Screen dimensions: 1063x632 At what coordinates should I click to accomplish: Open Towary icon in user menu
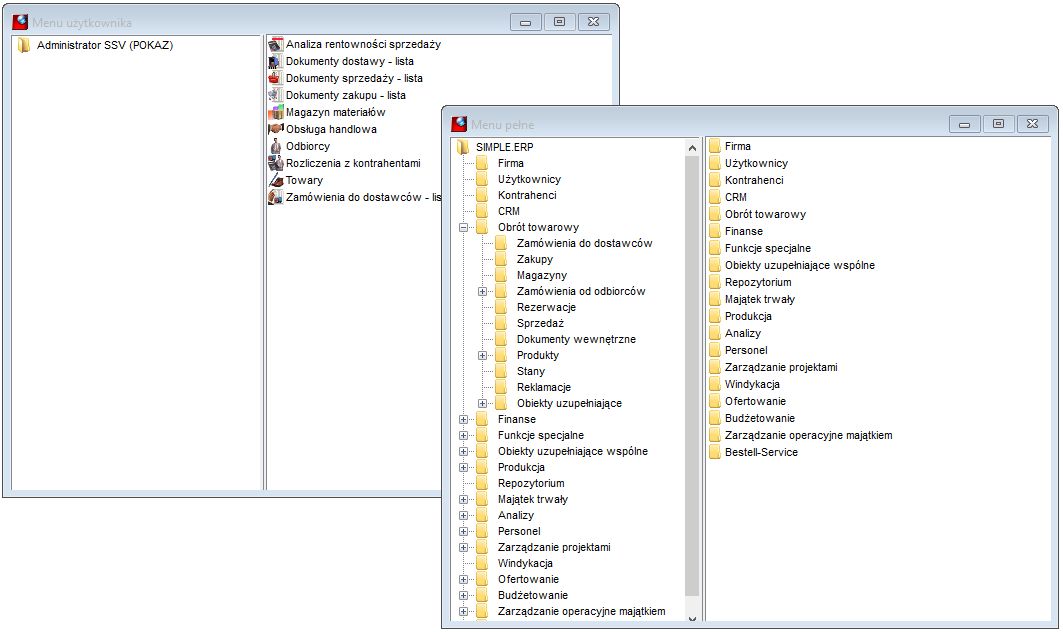coord(275,180)
